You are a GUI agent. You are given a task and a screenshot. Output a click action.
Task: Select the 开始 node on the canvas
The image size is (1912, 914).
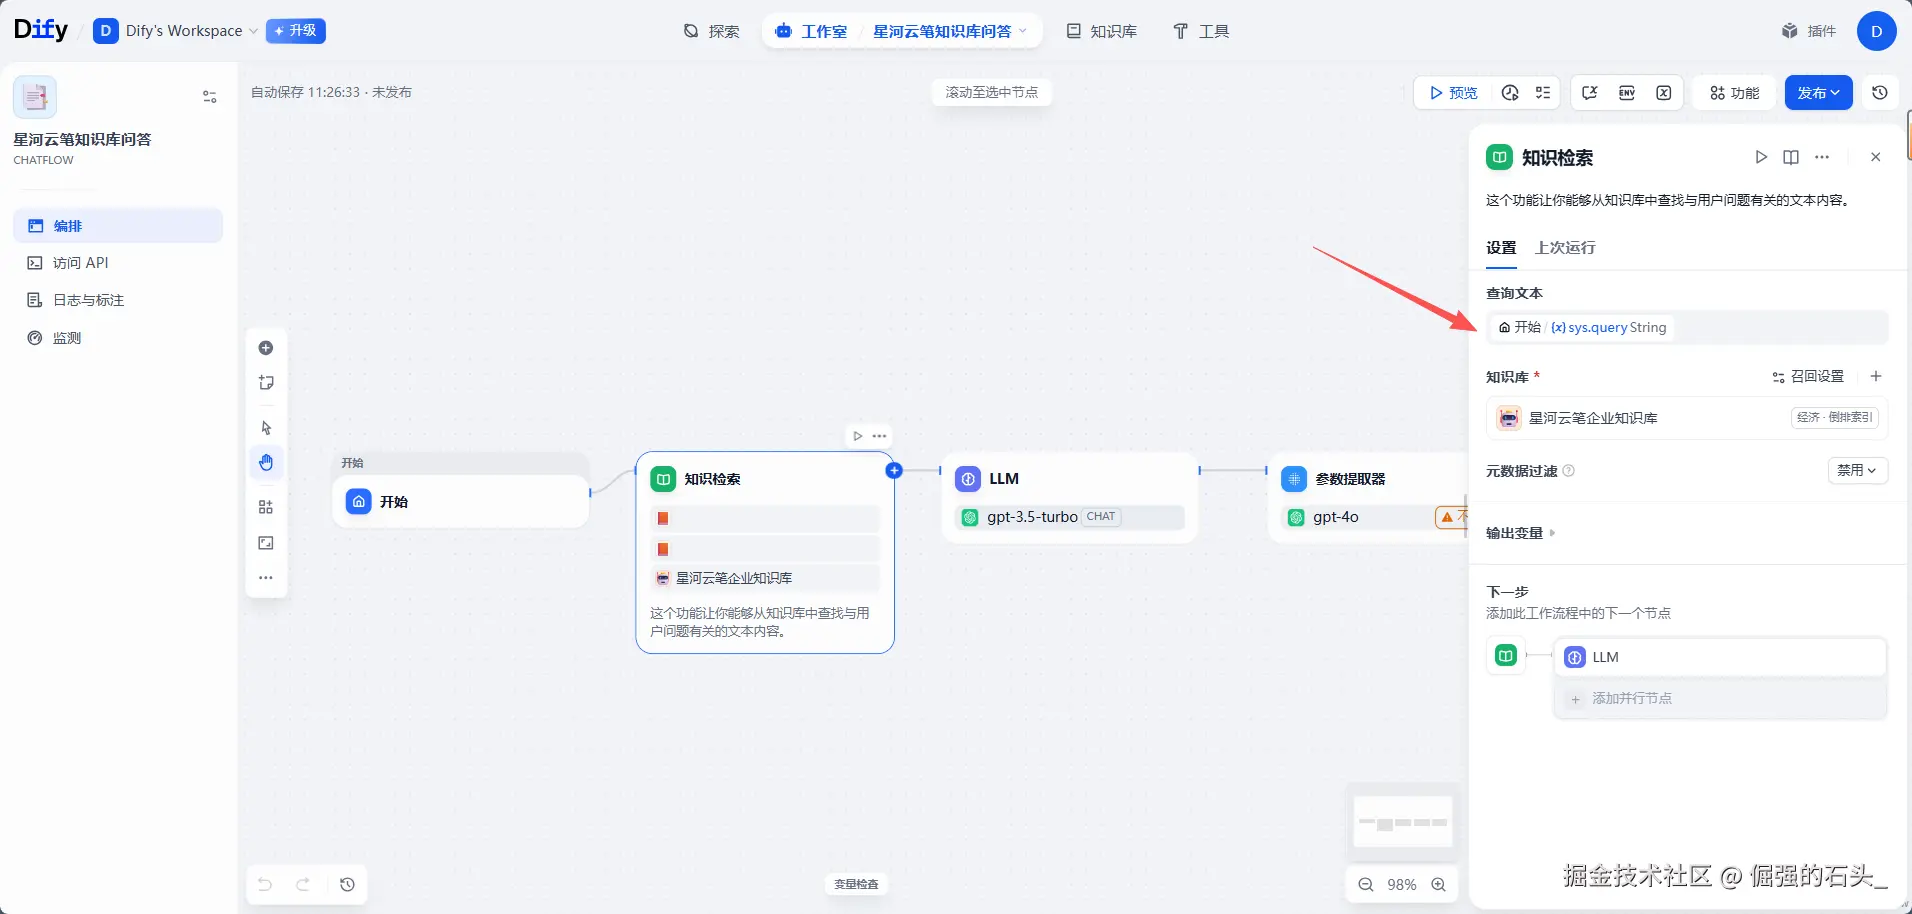461,501
